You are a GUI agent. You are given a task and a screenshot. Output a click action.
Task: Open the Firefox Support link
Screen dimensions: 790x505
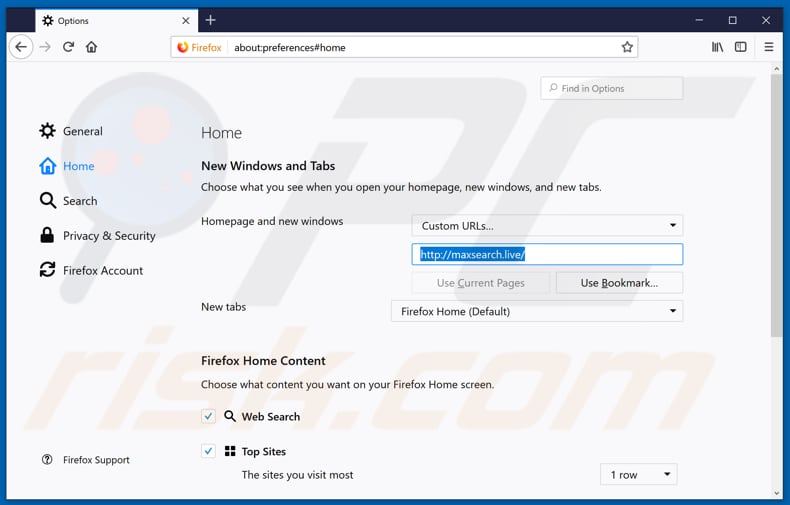[x=96, y=460]
